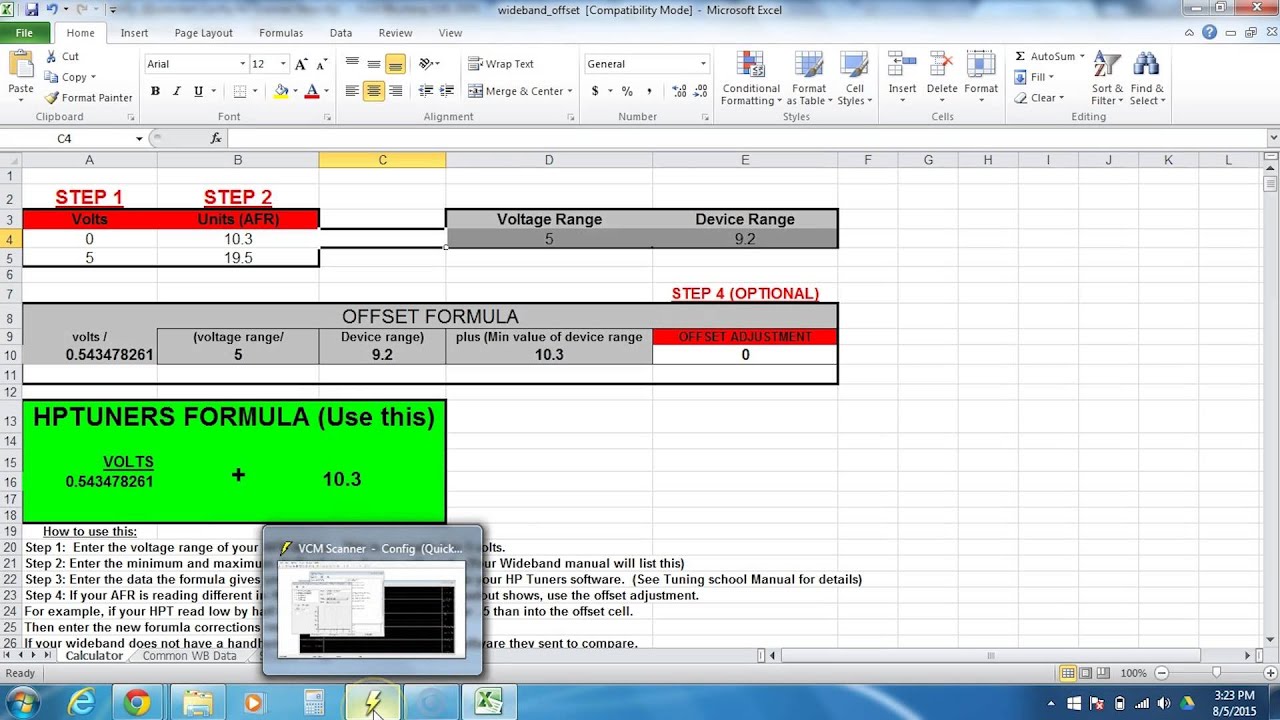Open Conditional Formatting menu
Image resolution: width=1280 pixels, height=720 pixels.
pos(750,78)
